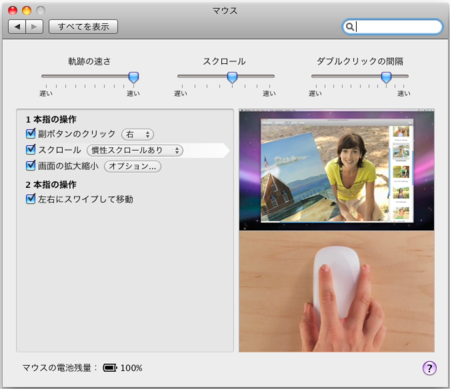Close the マウス window with red button
The width and height of the screenshot is (450, 389).
coord(13,11)
